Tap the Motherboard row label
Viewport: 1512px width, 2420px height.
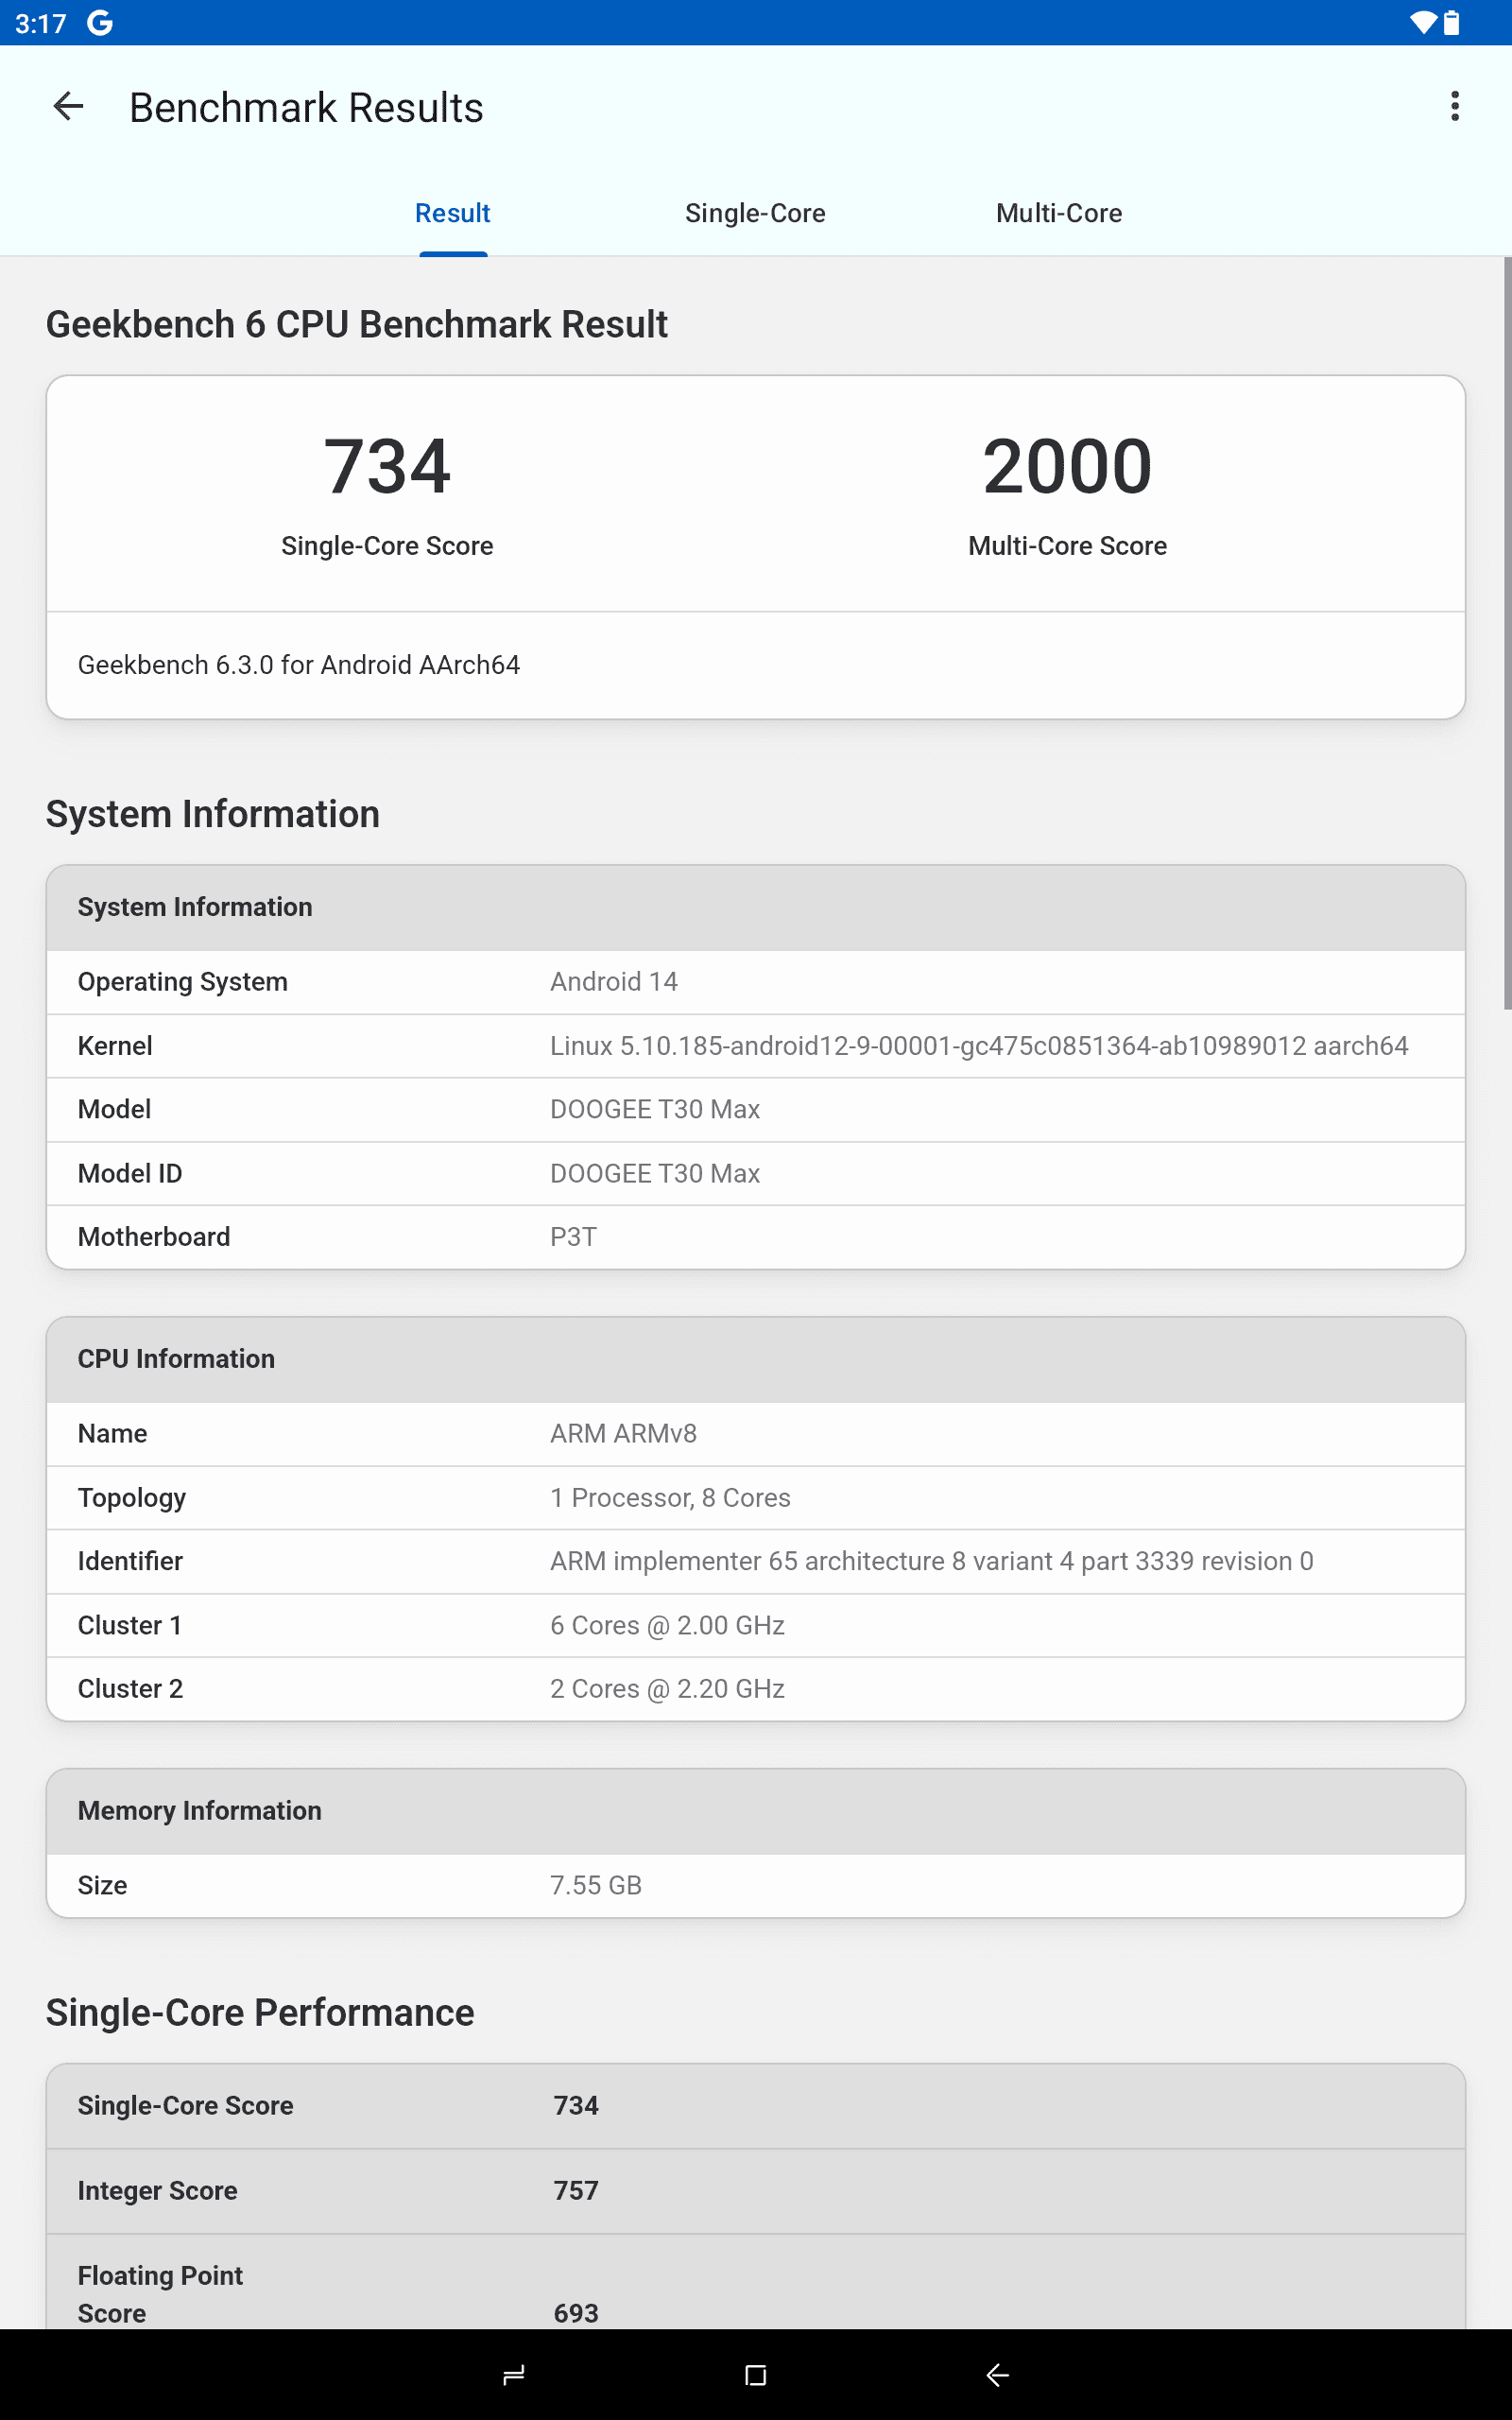[x=154, y=1237]
